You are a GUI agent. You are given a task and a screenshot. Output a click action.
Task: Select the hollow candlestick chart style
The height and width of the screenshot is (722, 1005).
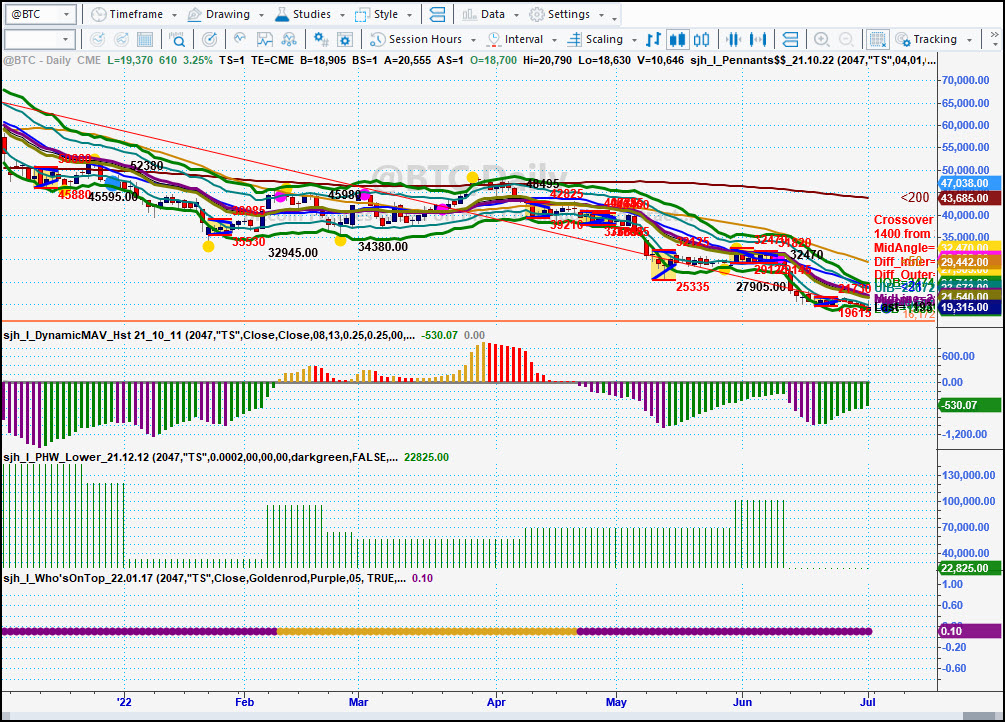[x=702, y=40]
